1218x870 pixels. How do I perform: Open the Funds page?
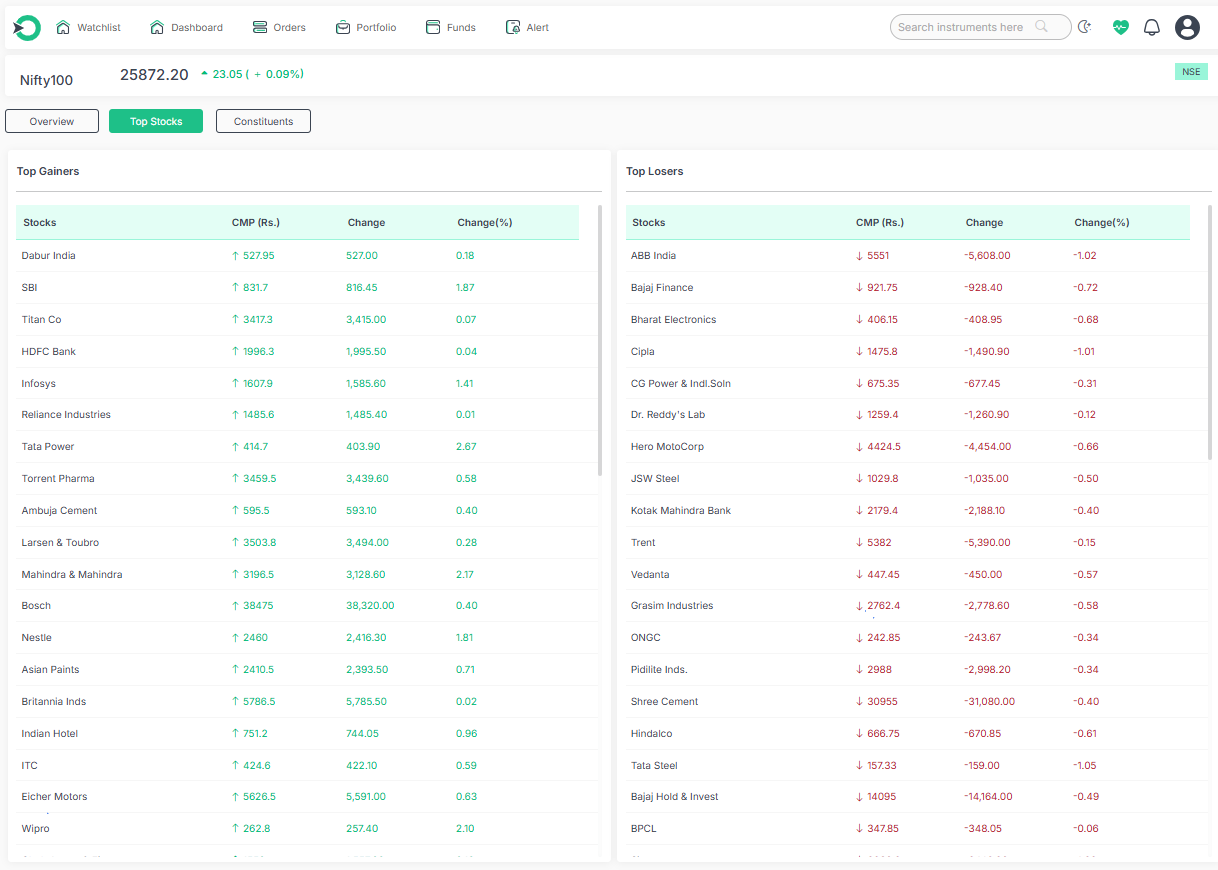click(x=451, y=28)
